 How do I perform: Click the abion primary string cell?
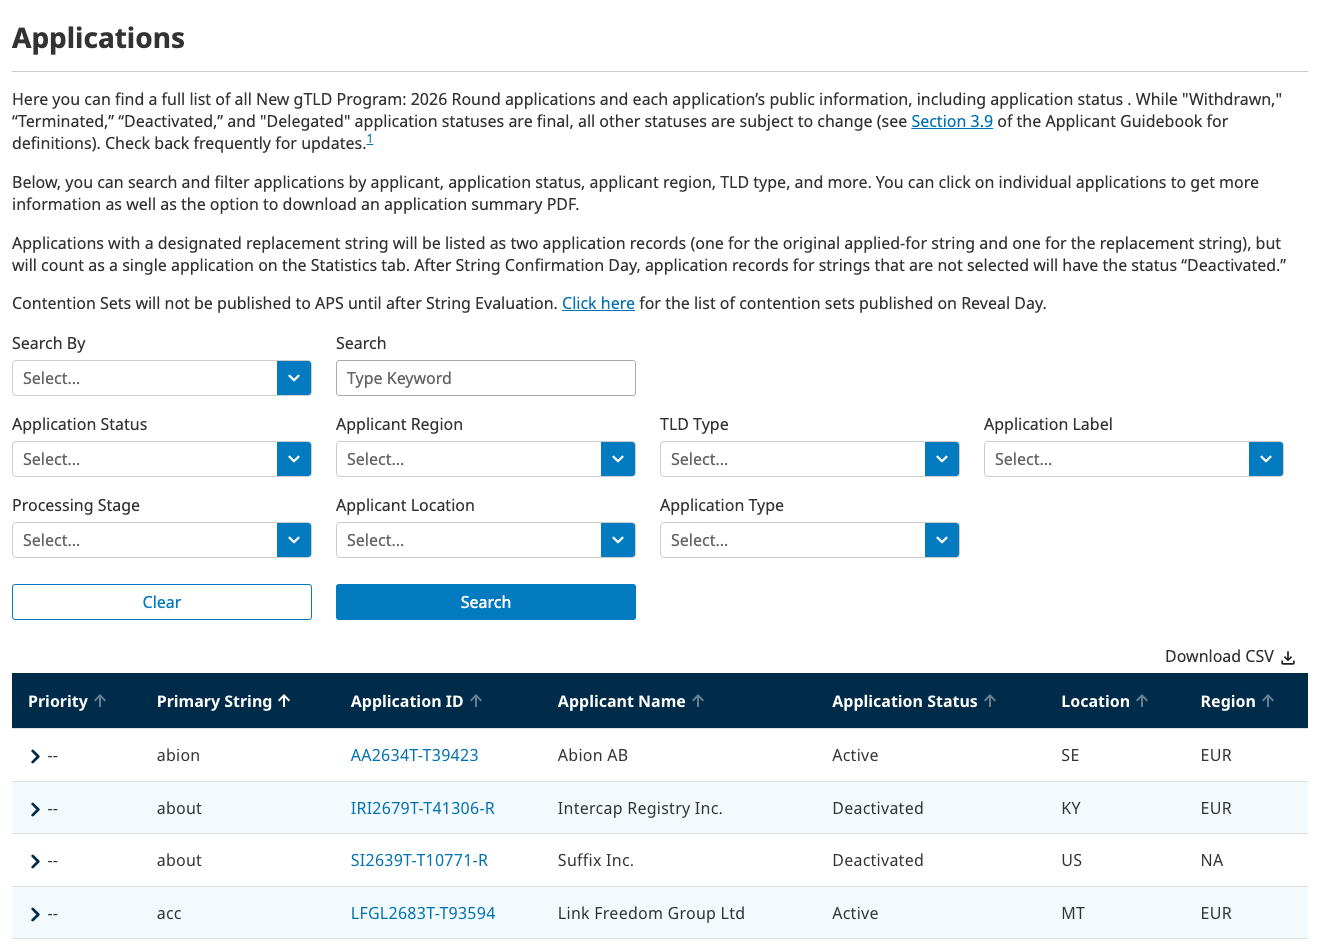[x=178, y=755]
